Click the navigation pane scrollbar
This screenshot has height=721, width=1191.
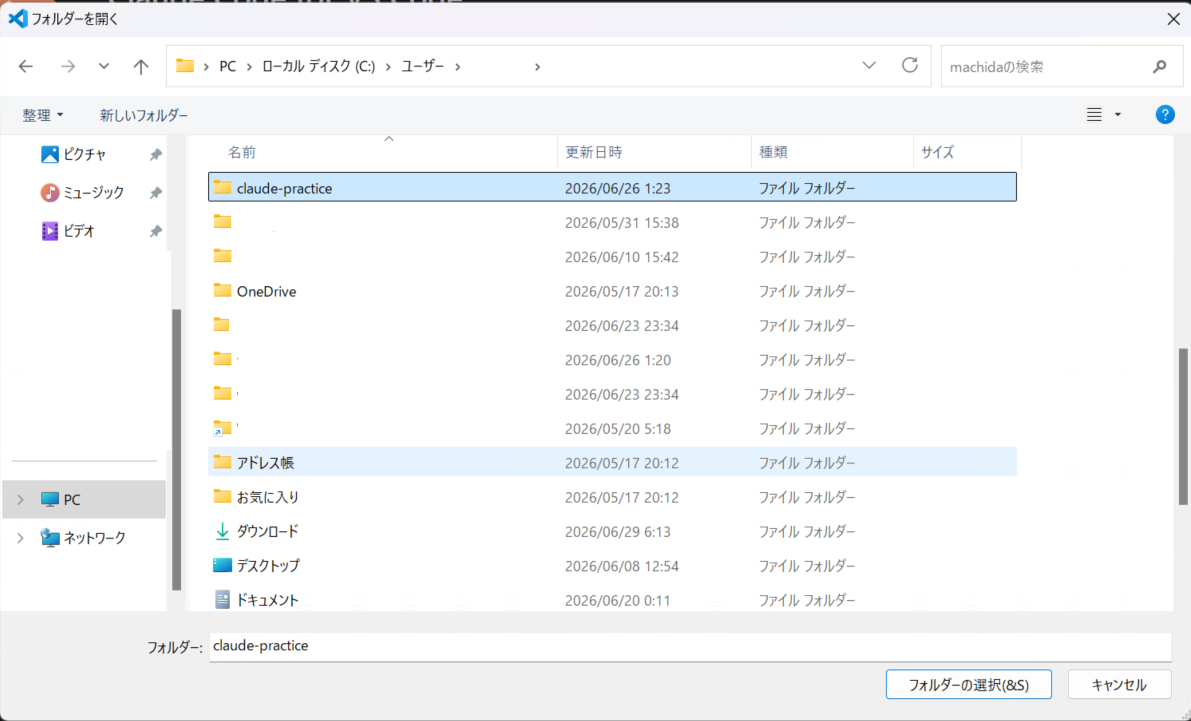point(176,448)
